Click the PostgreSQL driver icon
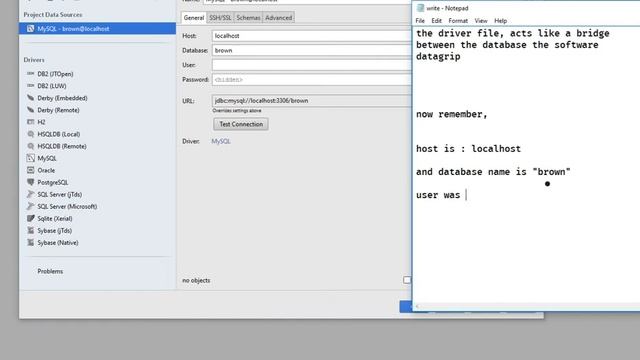 (31, 182)
